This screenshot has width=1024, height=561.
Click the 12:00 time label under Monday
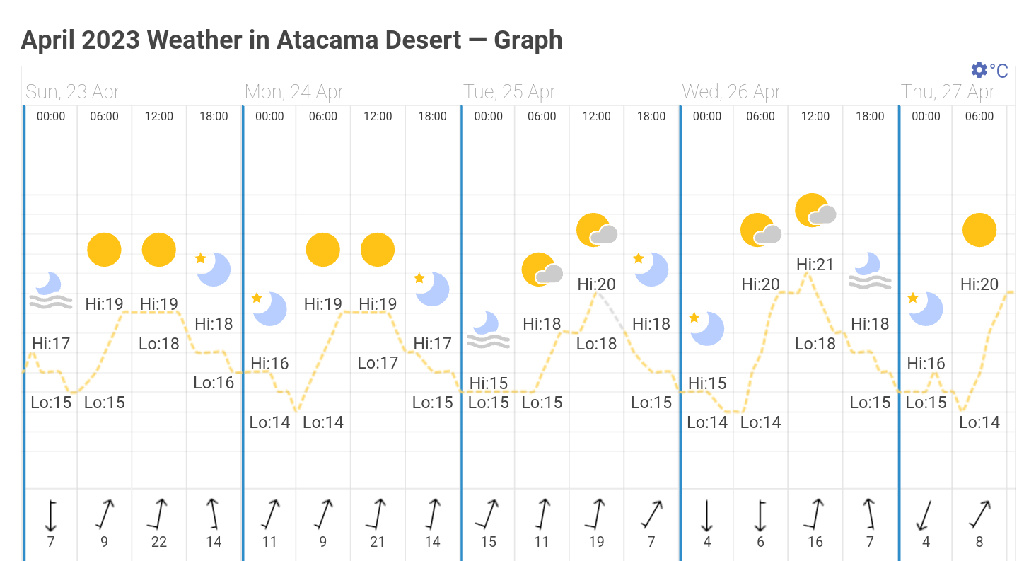click(x=378, y=116)
